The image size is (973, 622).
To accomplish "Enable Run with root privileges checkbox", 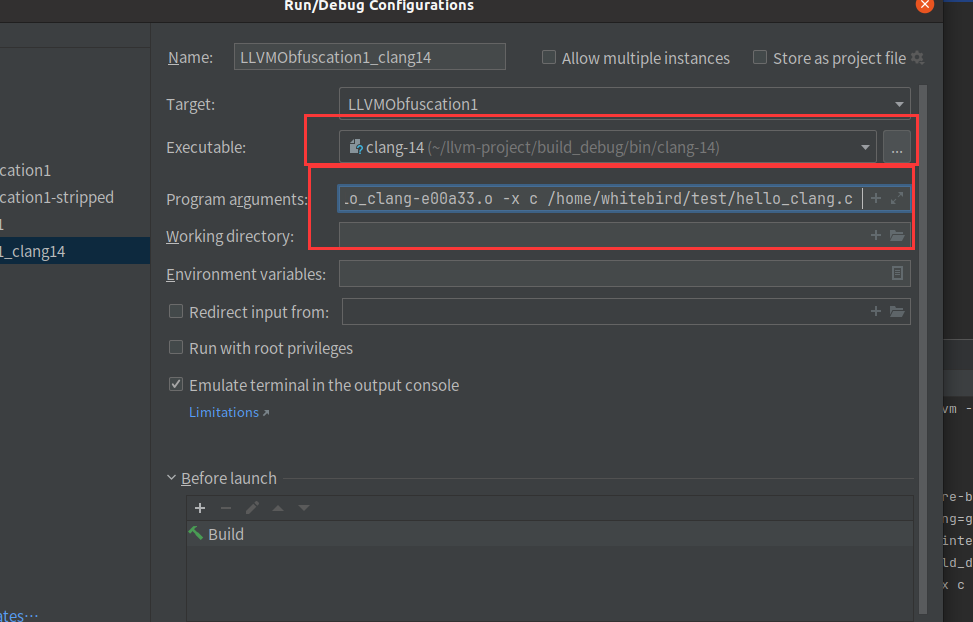I will [176, 347].
